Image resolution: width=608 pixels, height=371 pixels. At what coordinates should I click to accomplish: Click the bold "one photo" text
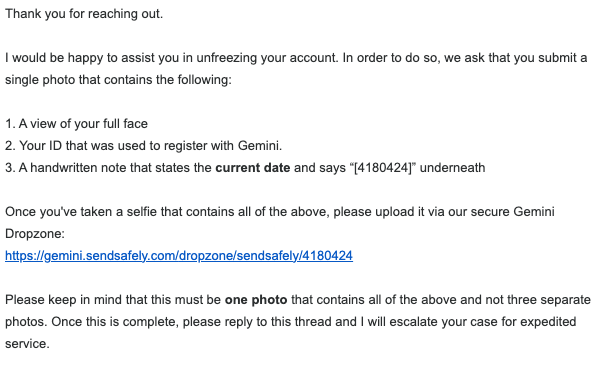256,300
